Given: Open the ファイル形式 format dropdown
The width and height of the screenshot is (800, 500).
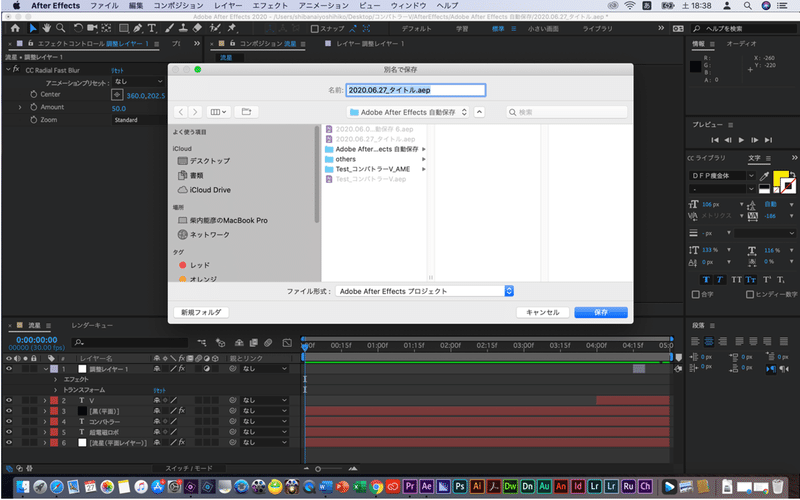Looking at the screenshot, I should point(424,291).
